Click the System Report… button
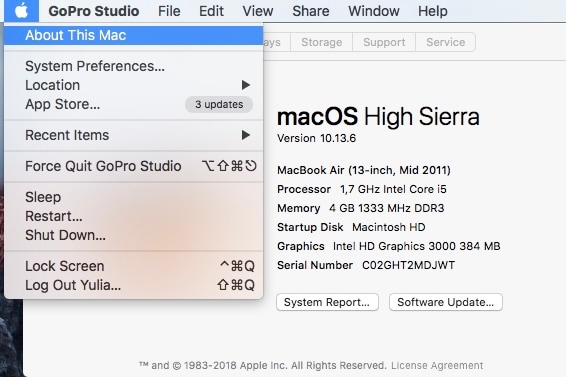 click(327, 302)
